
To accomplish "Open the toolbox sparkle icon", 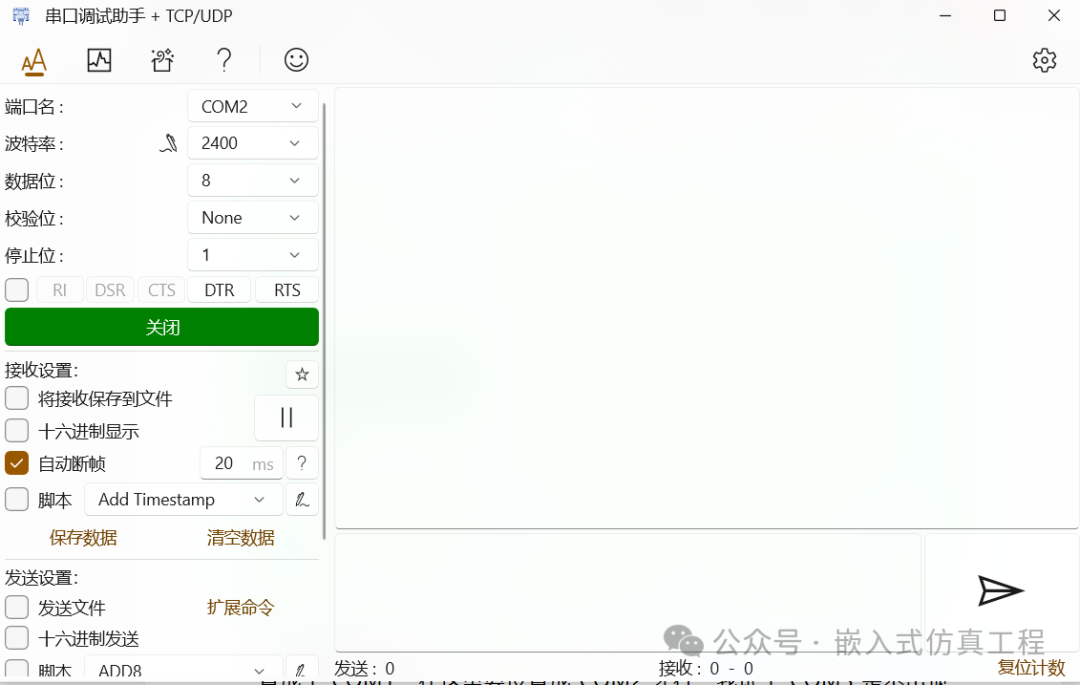I will click(x=163, y=61).
